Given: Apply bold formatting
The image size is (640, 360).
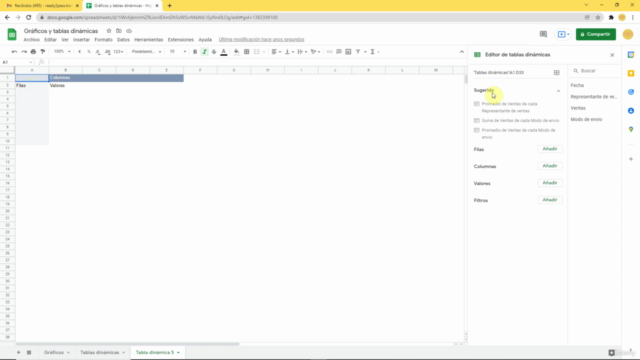Looking at the screenshot, I should 195,52.
